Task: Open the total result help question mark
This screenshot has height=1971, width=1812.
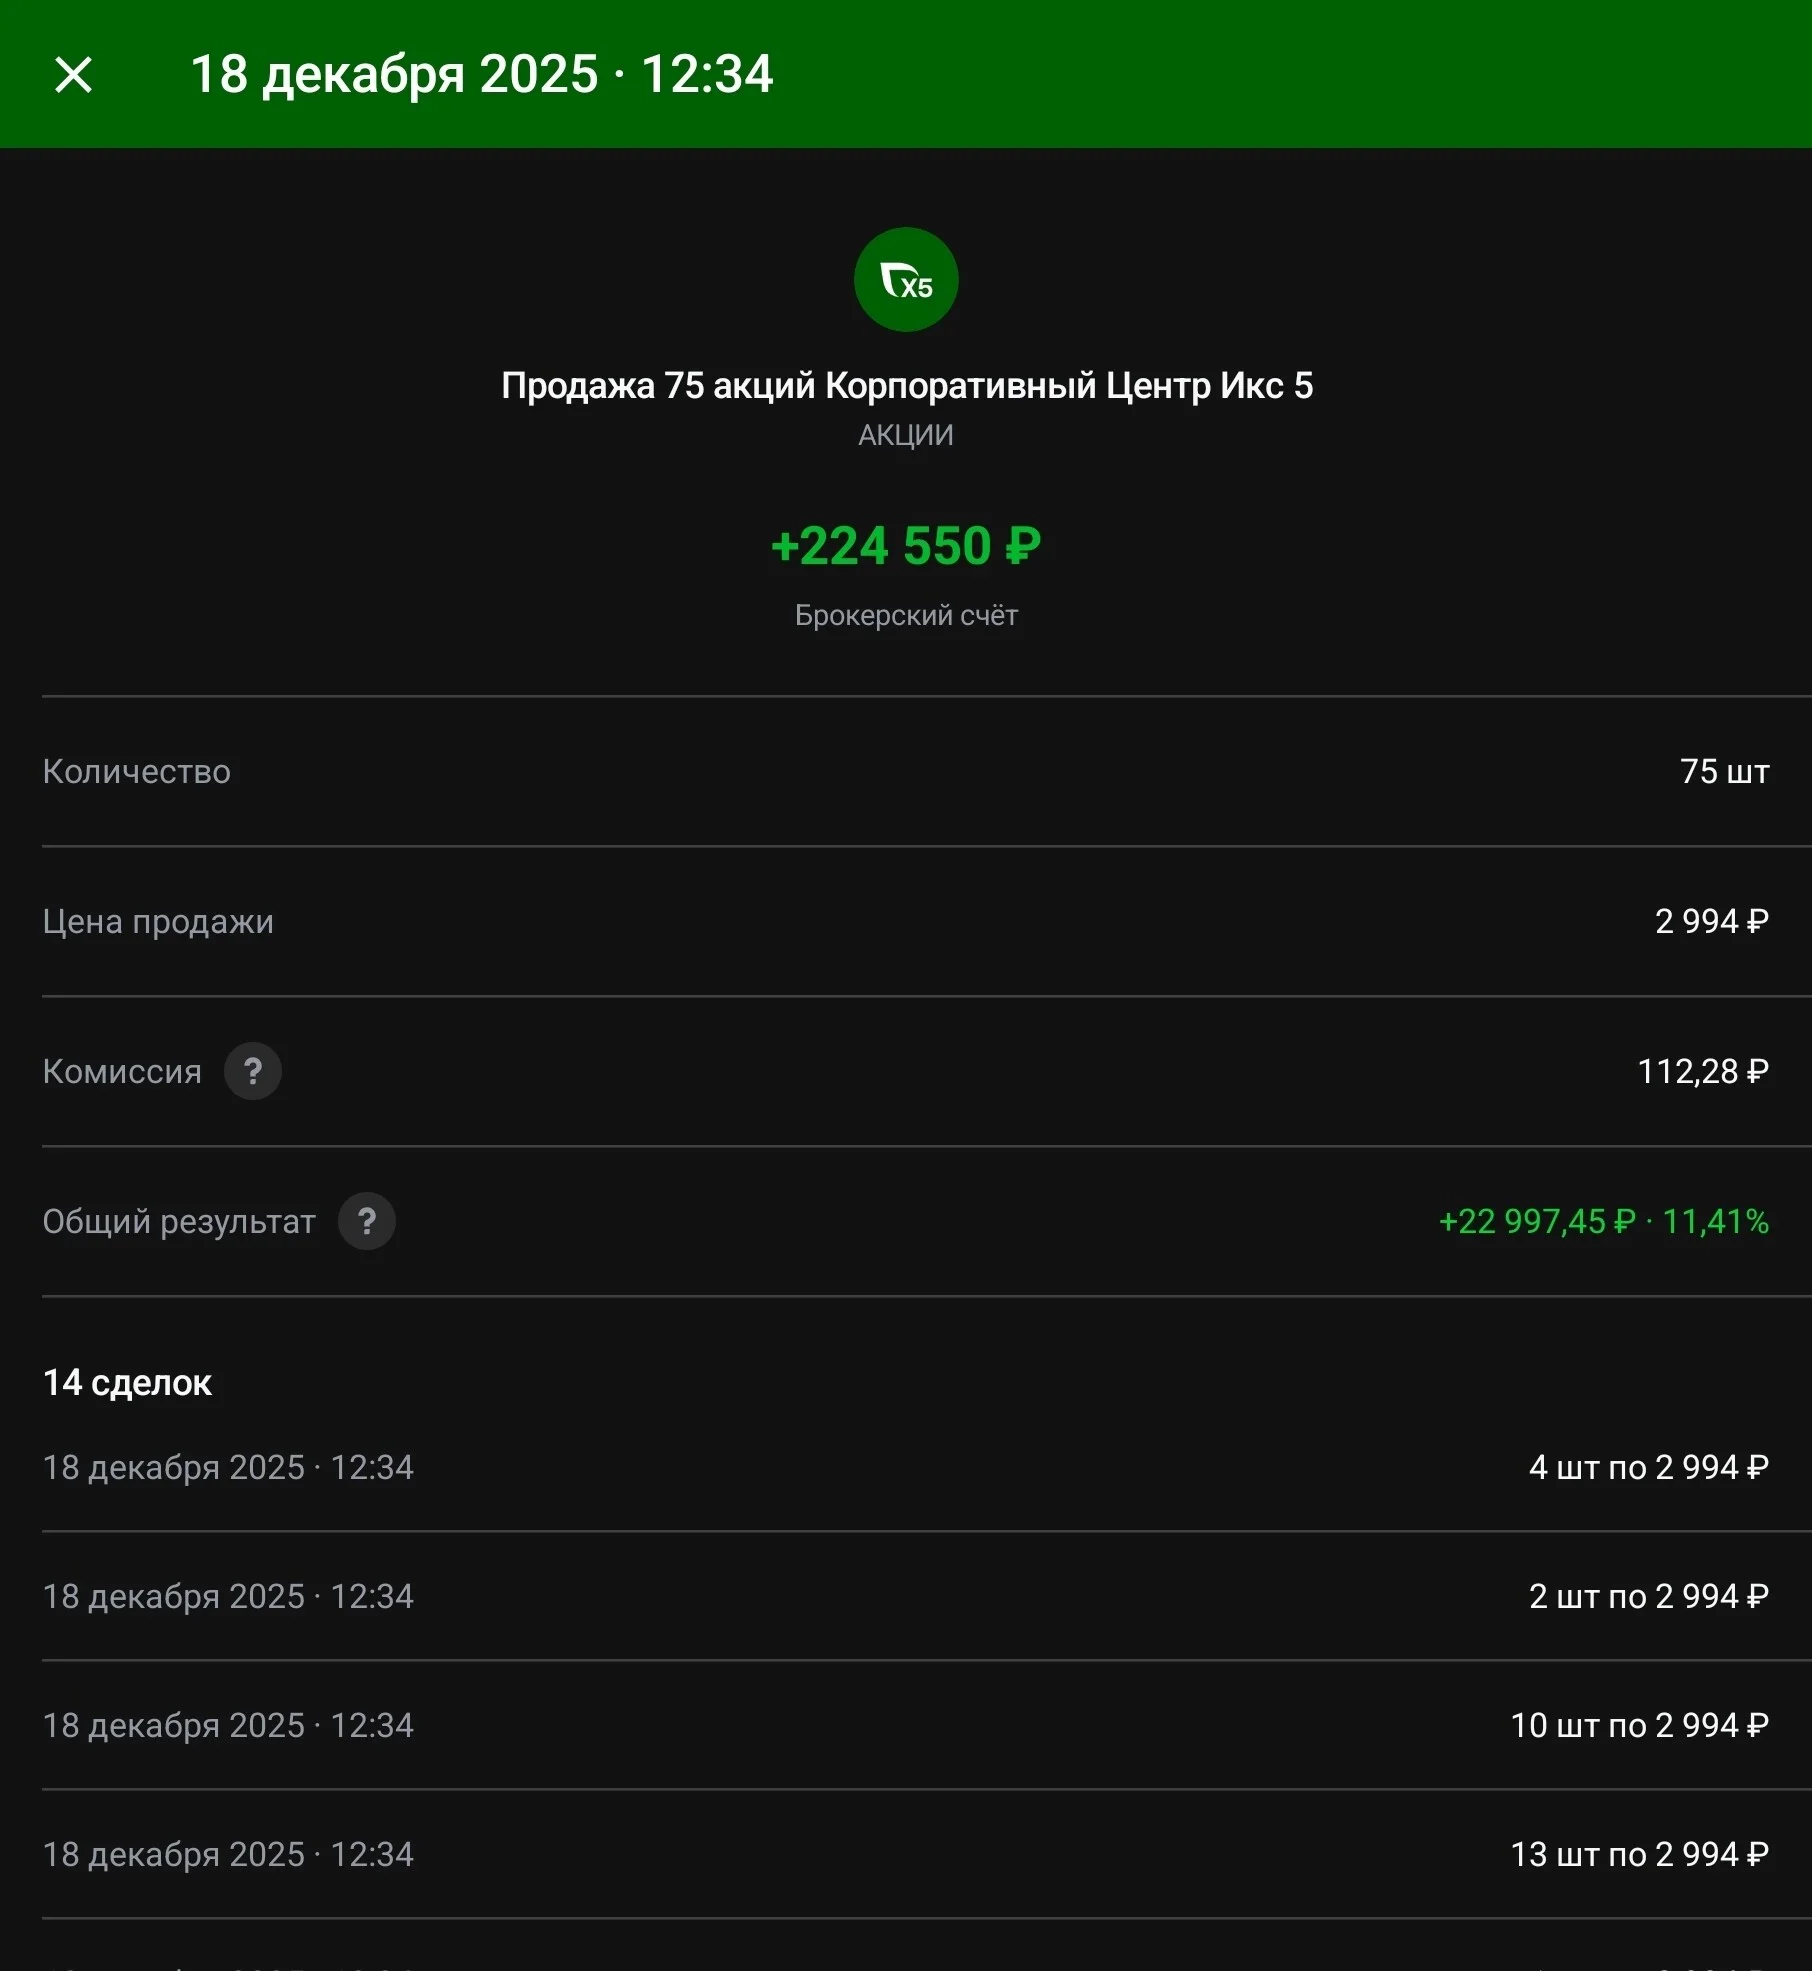Action: pyautogui.click(x=367, y=1222)
